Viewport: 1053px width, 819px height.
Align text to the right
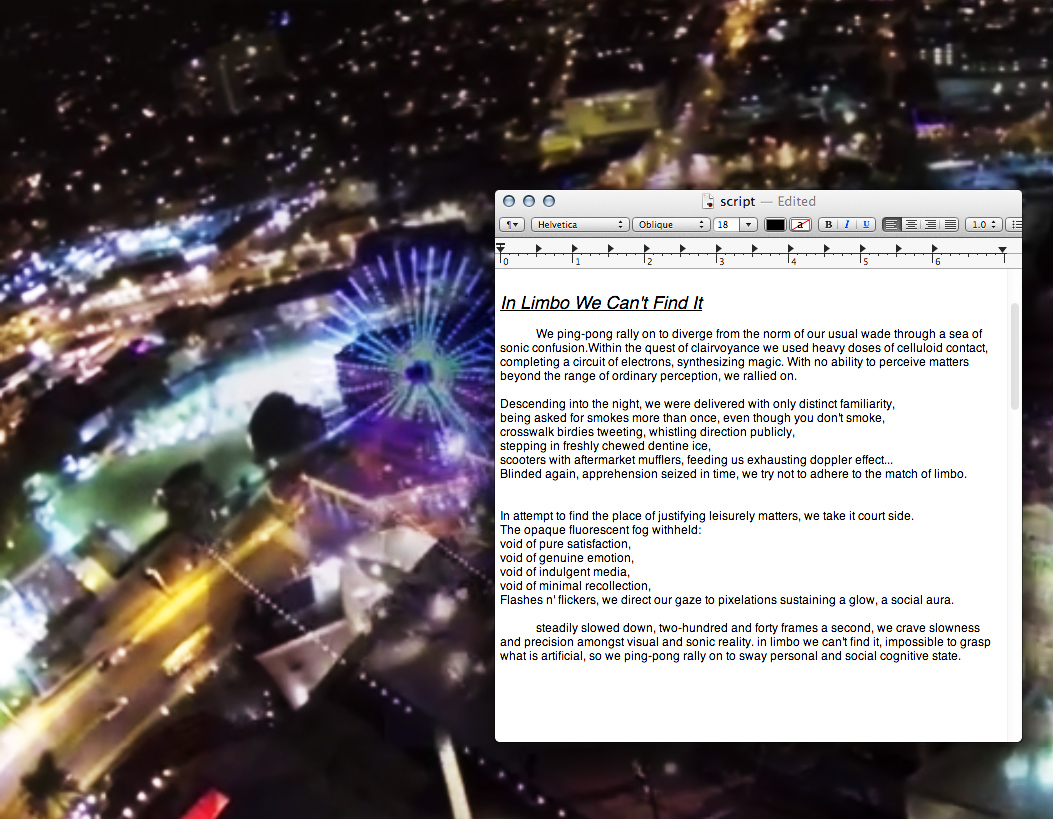point(930,225)
